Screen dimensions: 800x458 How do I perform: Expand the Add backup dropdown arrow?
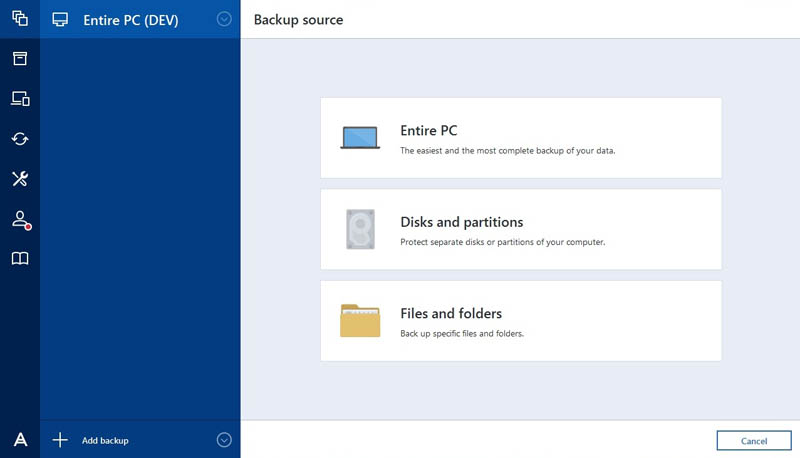pos(224,440)
